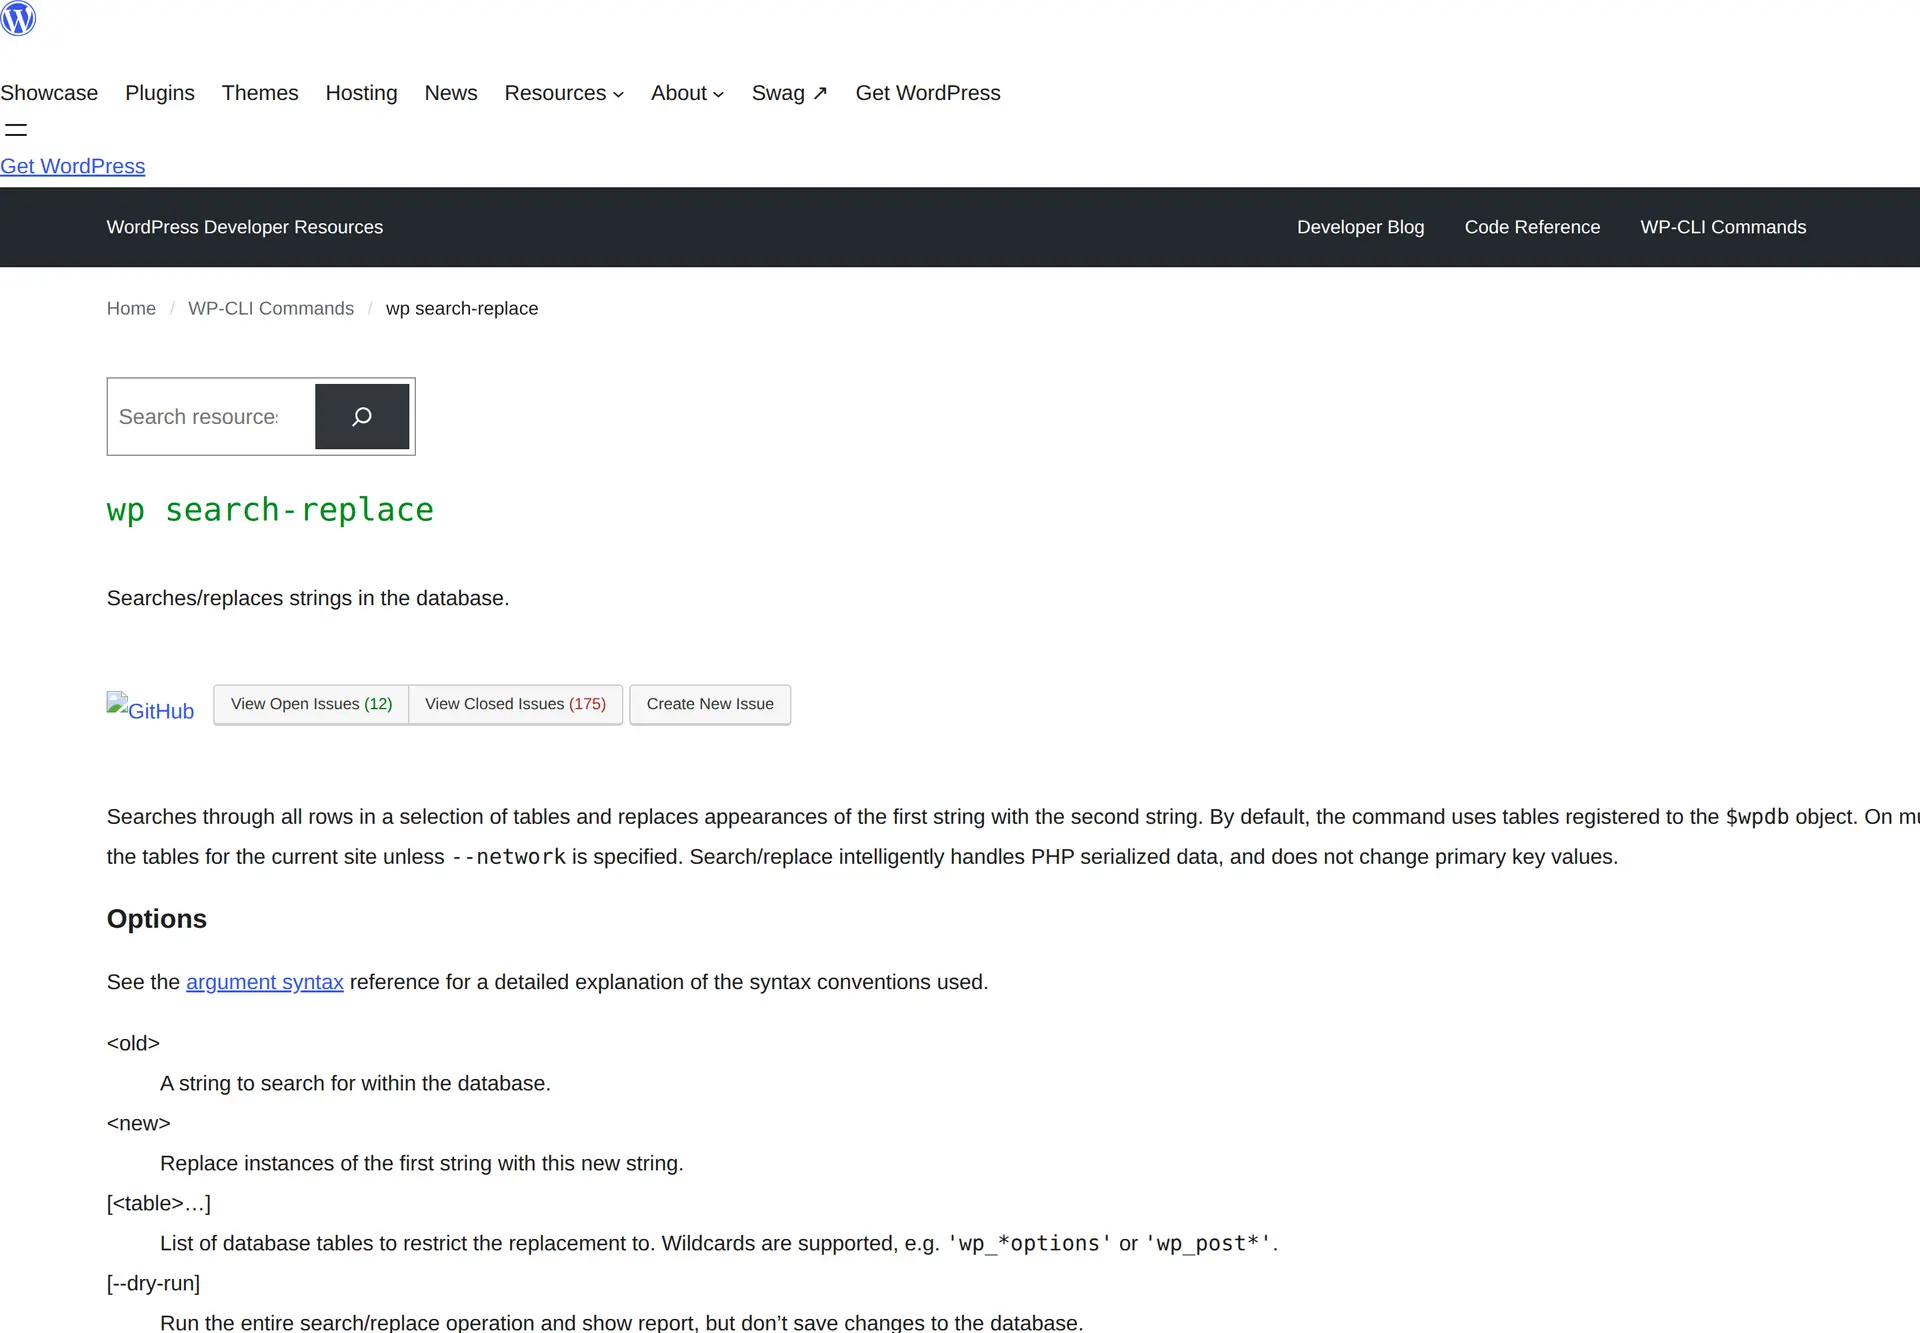Click Get WordPress in the top nav

(928, 93)
